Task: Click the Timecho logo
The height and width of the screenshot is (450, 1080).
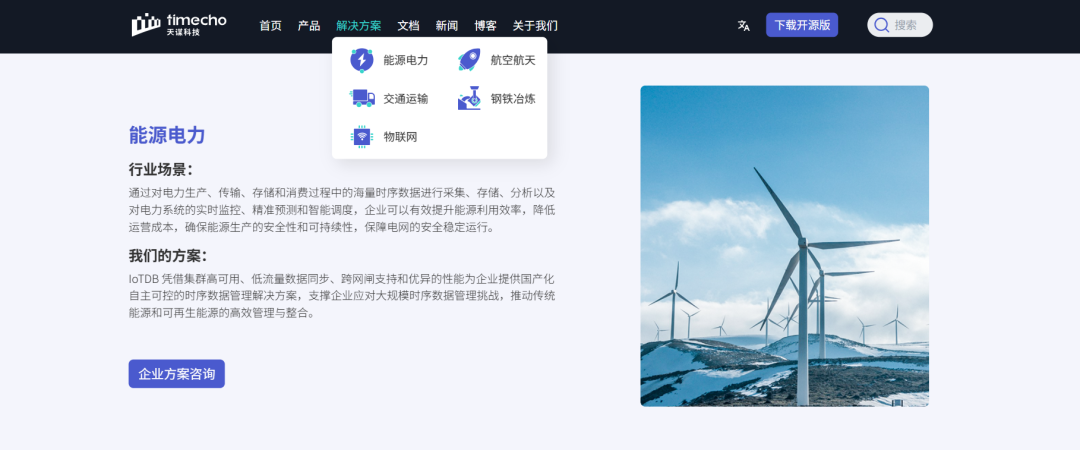Action: click(x=178, y=25)
